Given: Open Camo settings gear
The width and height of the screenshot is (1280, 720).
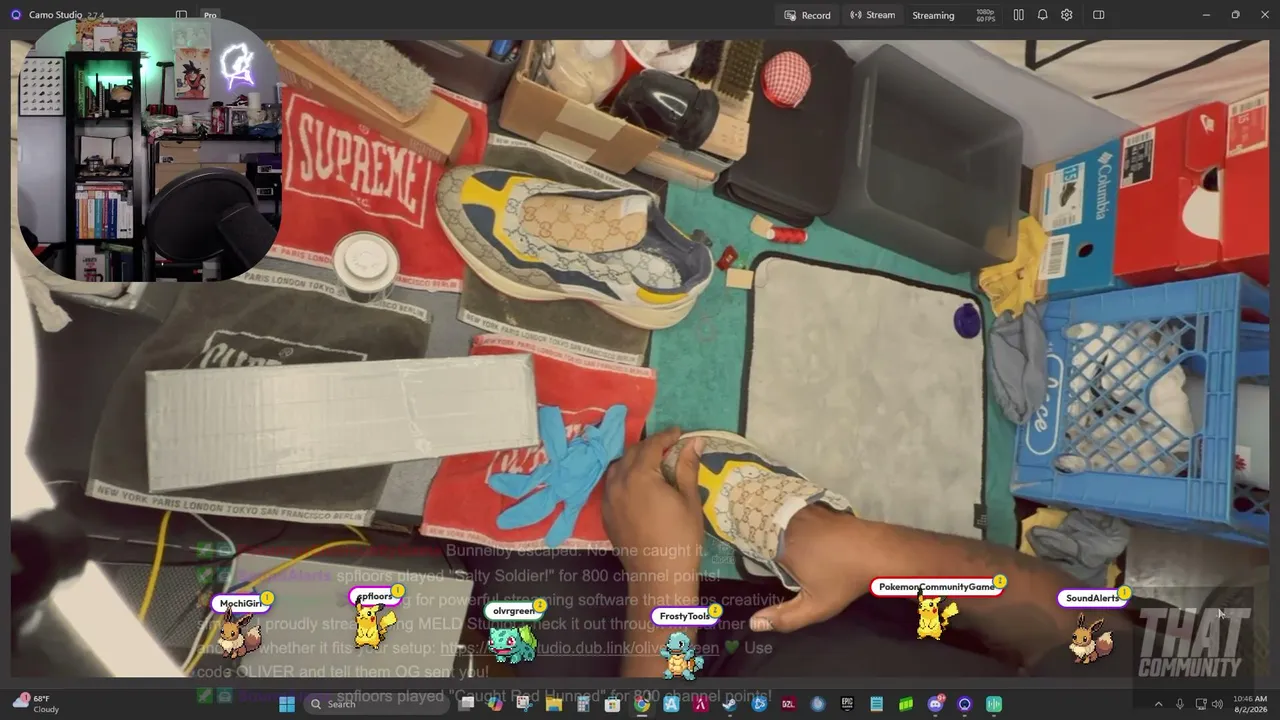Looking at the screenshot, I should click(x=1067, y=15).
